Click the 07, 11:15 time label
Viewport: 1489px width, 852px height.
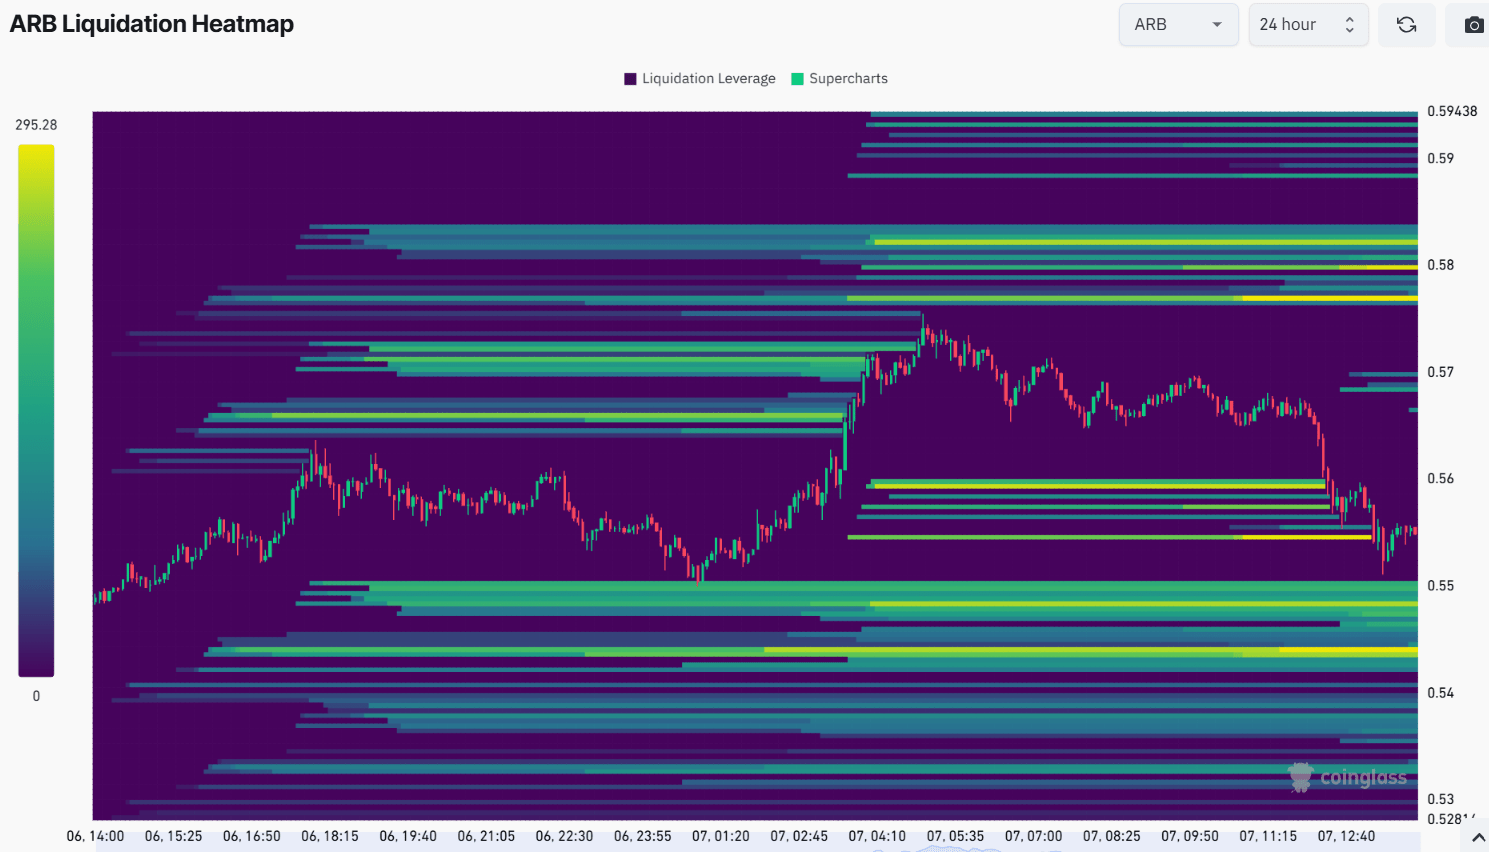1268,836
